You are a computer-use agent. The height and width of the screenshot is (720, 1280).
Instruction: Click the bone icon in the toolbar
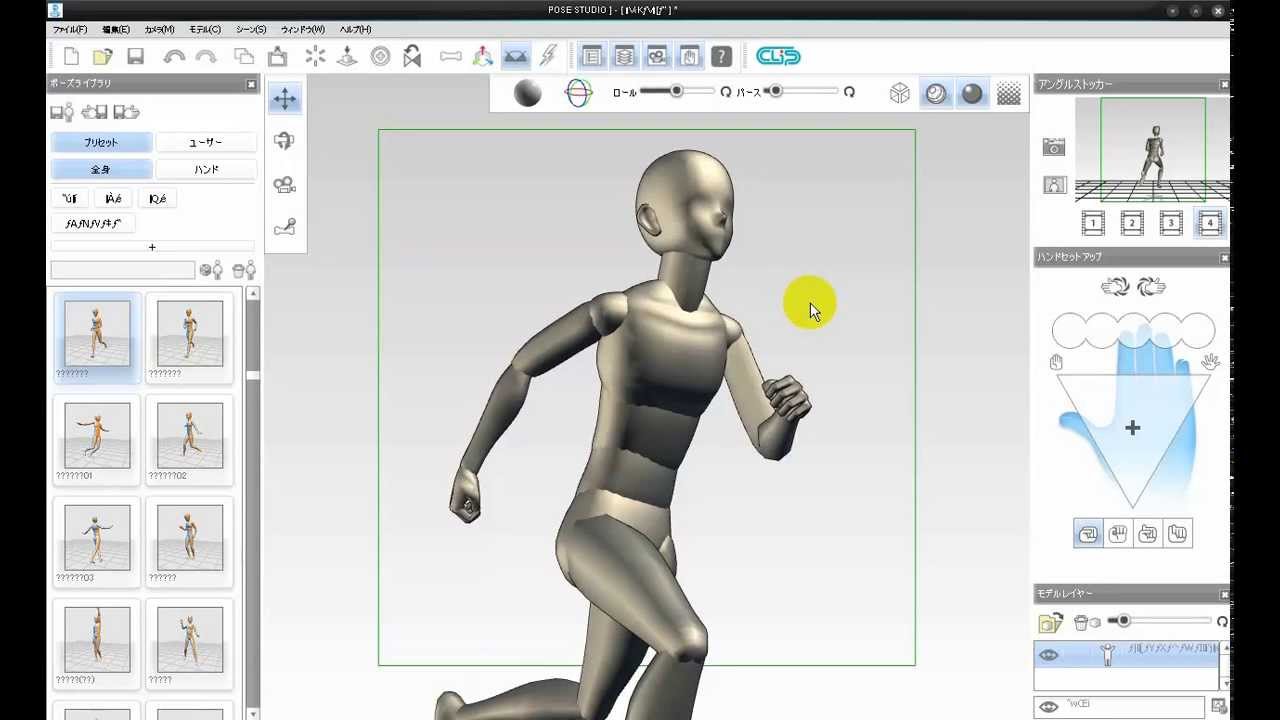[x=451, y=57]
